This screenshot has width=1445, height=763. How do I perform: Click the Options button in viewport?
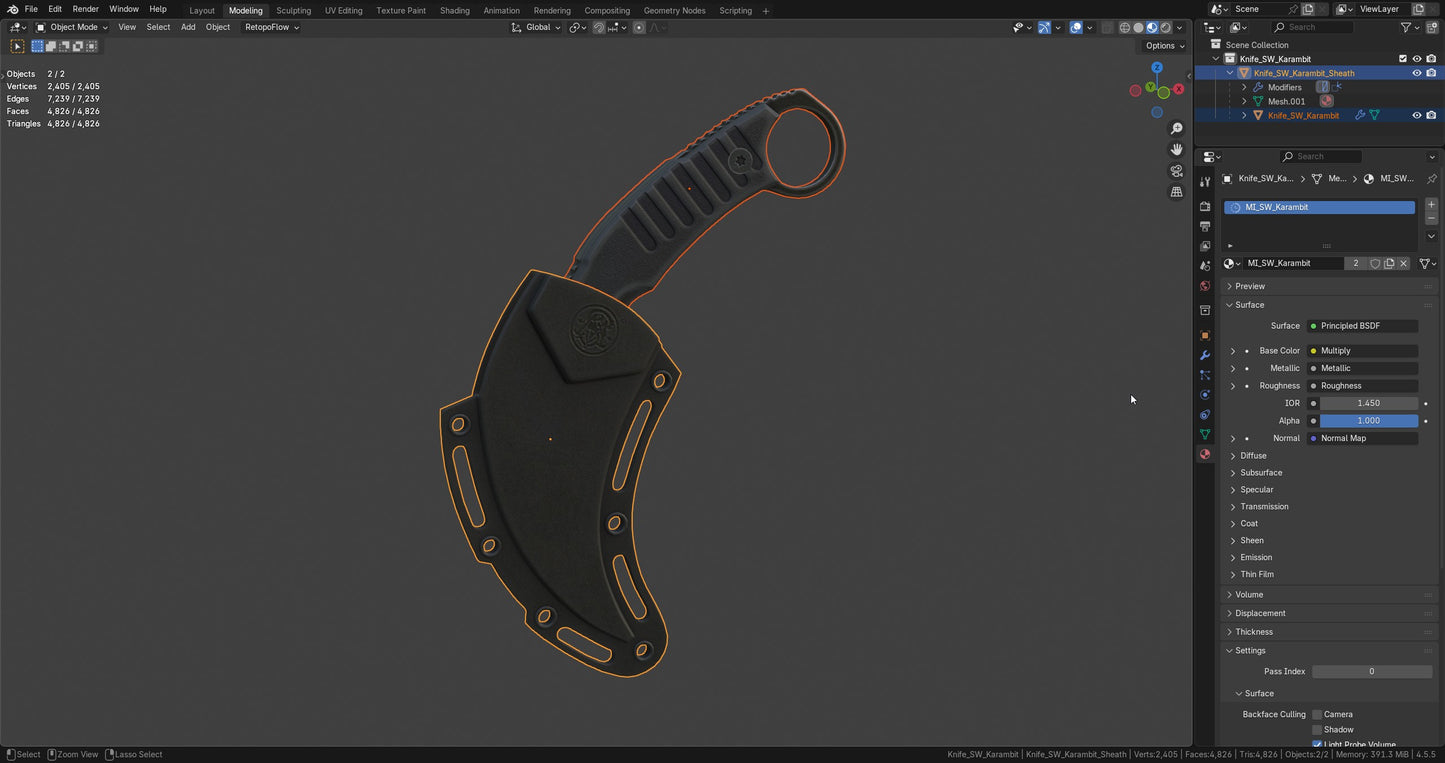(x=1163, y=46)
